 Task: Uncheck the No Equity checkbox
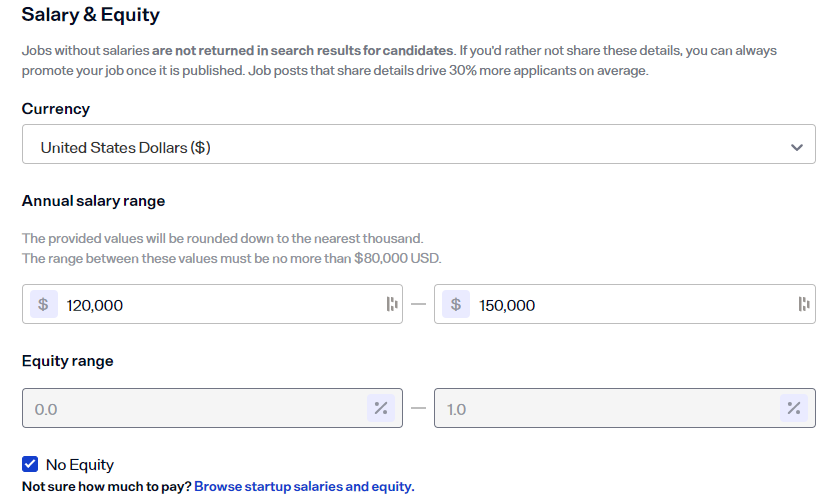tap(30, 464)
